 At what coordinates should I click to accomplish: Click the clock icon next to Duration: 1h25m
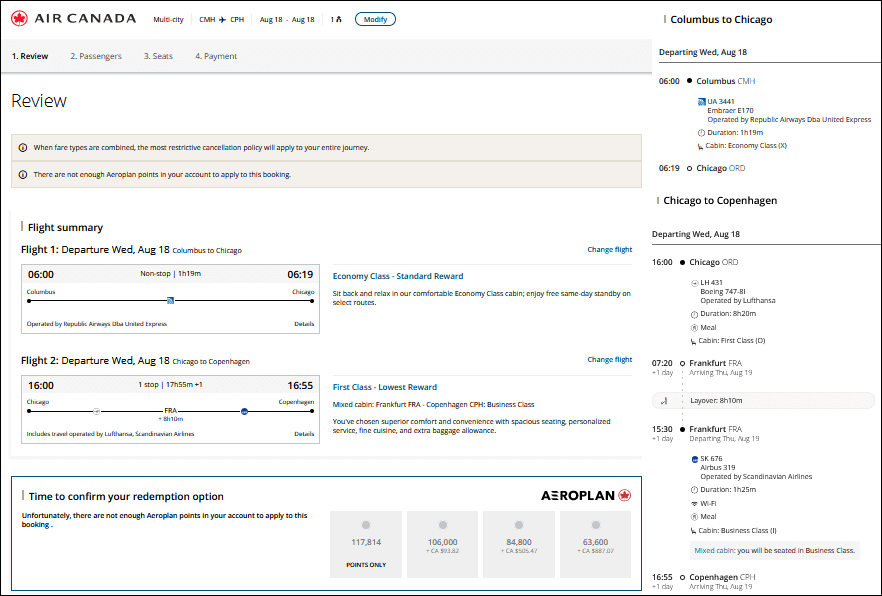click(x=694, y=490)
